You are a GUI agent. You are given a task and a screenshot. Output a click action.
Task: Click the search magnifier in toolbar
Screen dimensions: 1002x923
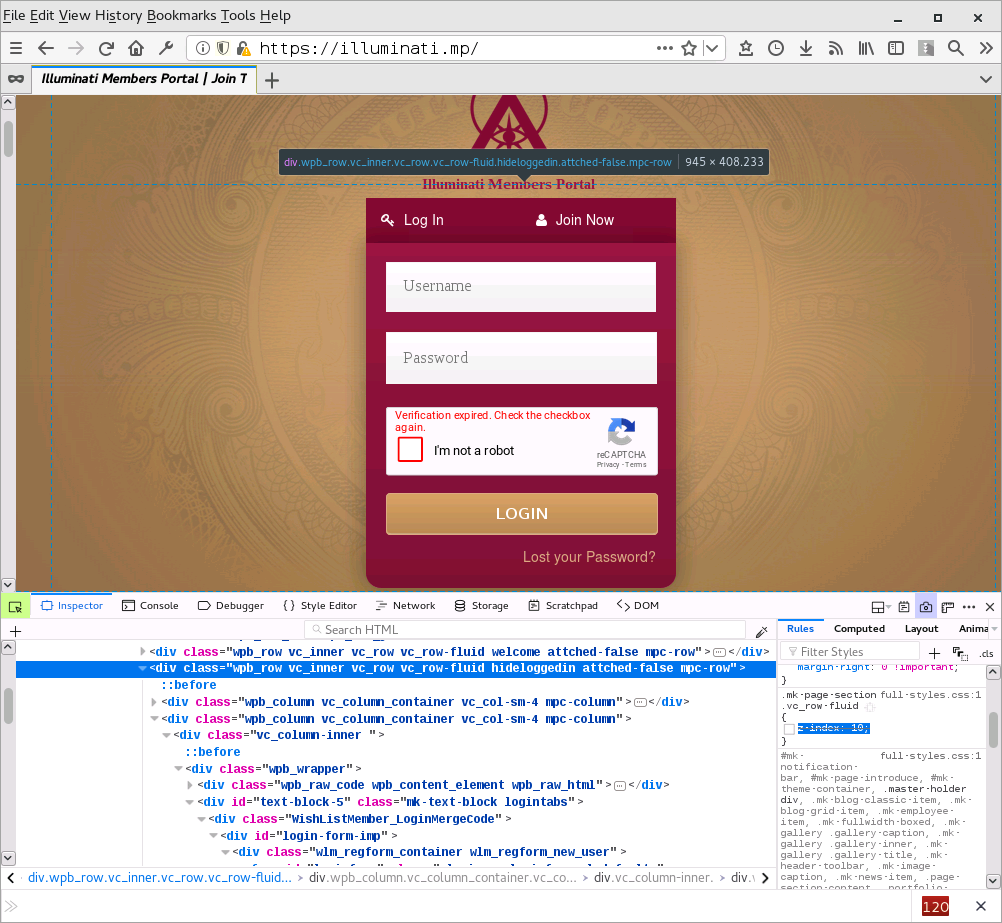pyautogui.click(x=956, y=48)
